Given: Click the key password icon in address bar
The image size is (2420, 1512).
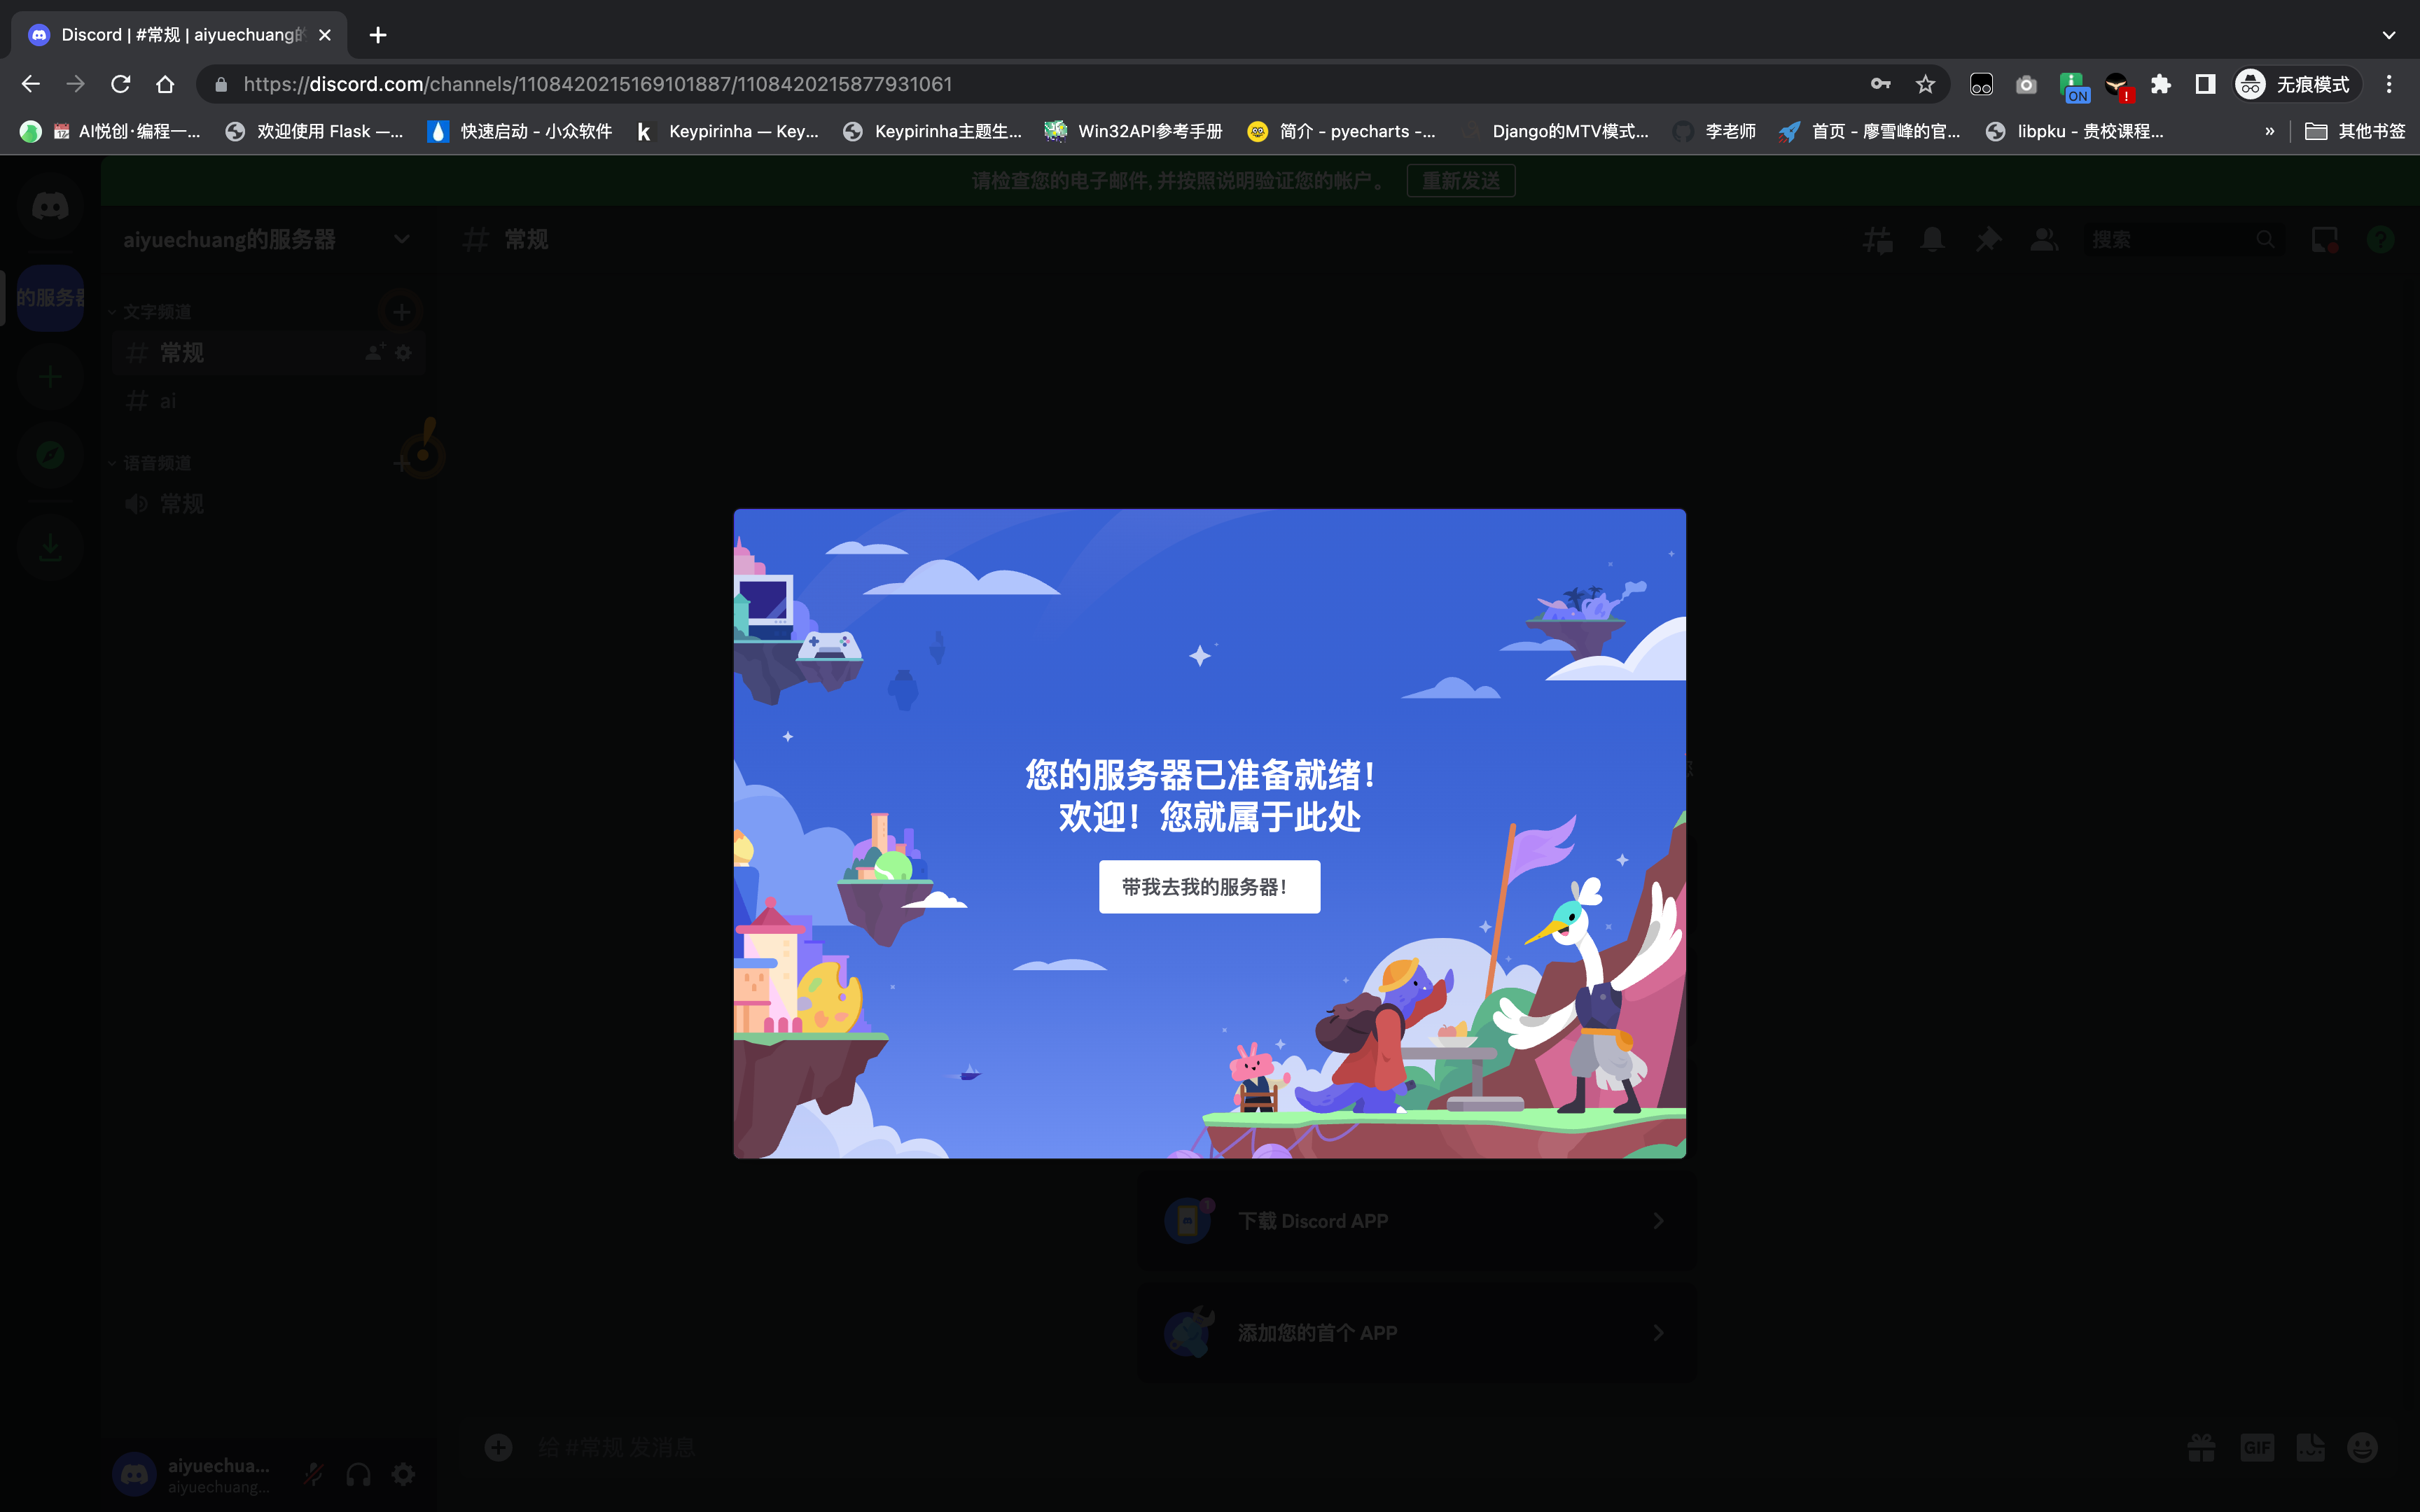Looking at the screenshot, I should pyautogui.click(x=1880, y=84).
